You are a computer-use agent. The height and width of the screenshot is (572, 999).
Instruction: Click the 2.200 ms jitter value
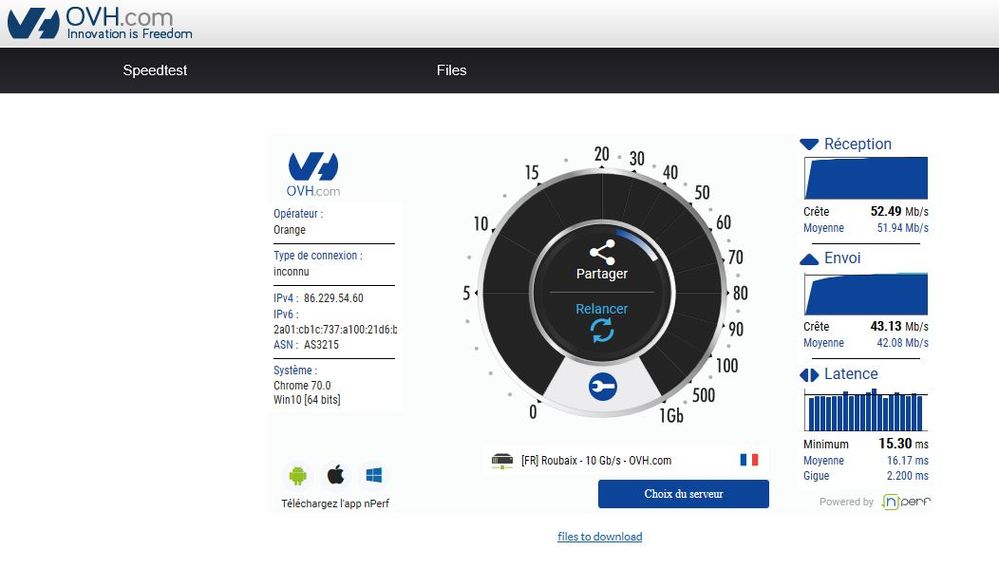pos(907,476)
